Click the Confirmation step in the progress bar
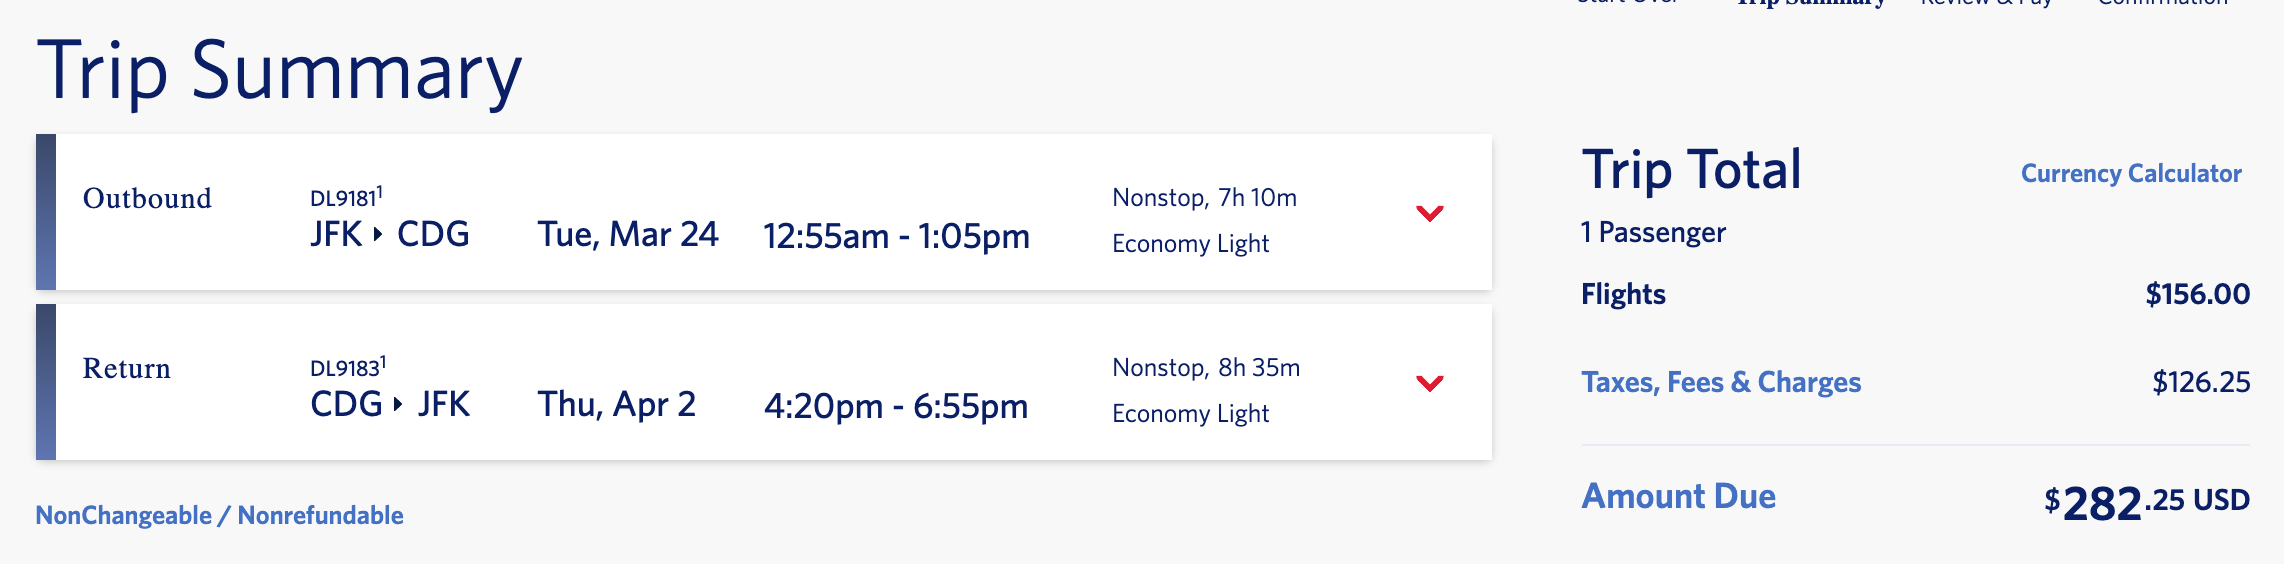The width and height of the screenshot is (2284, 564). pyautogui.click(x=2162, y=3)
